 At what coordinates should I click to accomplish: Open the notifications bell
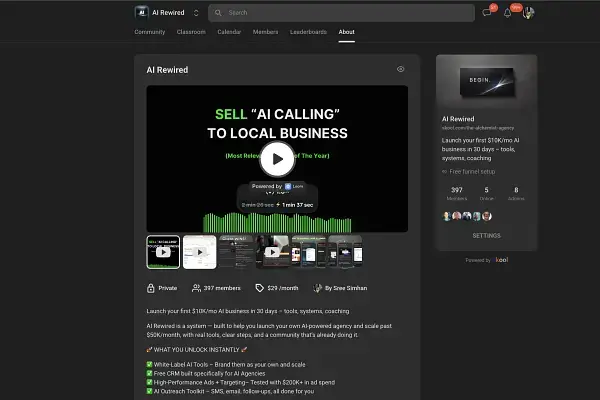(x=507, y=13)
